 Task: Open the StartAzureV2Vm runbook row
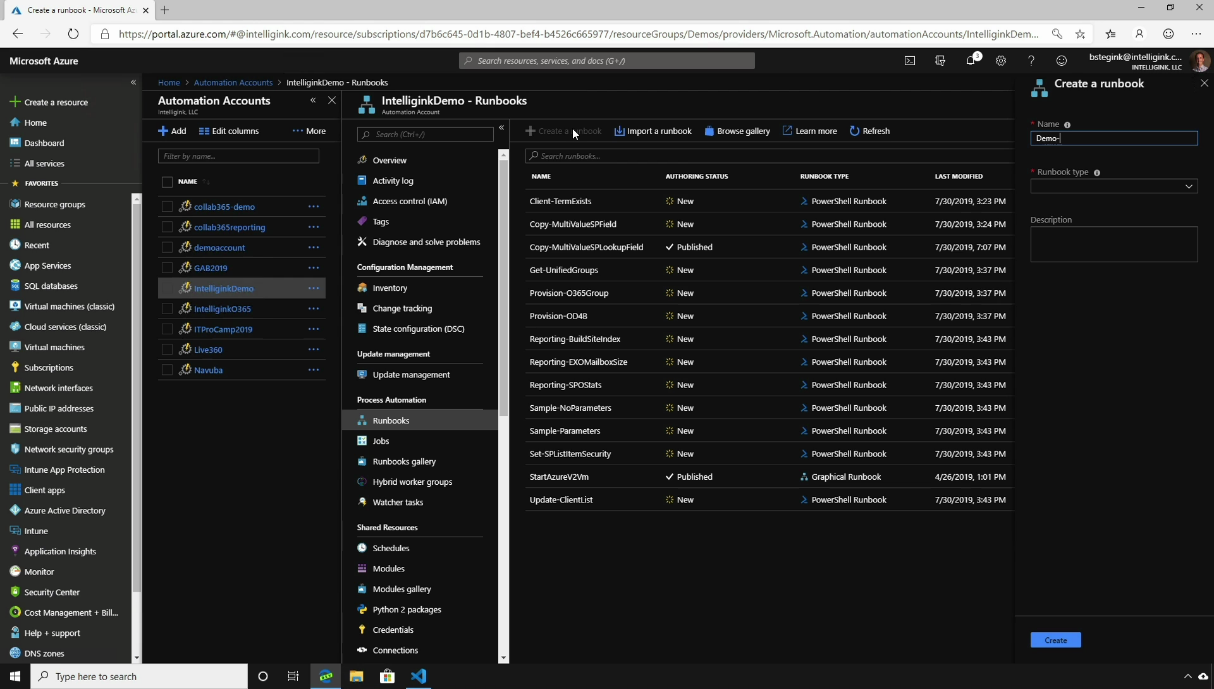click(768, 477)
